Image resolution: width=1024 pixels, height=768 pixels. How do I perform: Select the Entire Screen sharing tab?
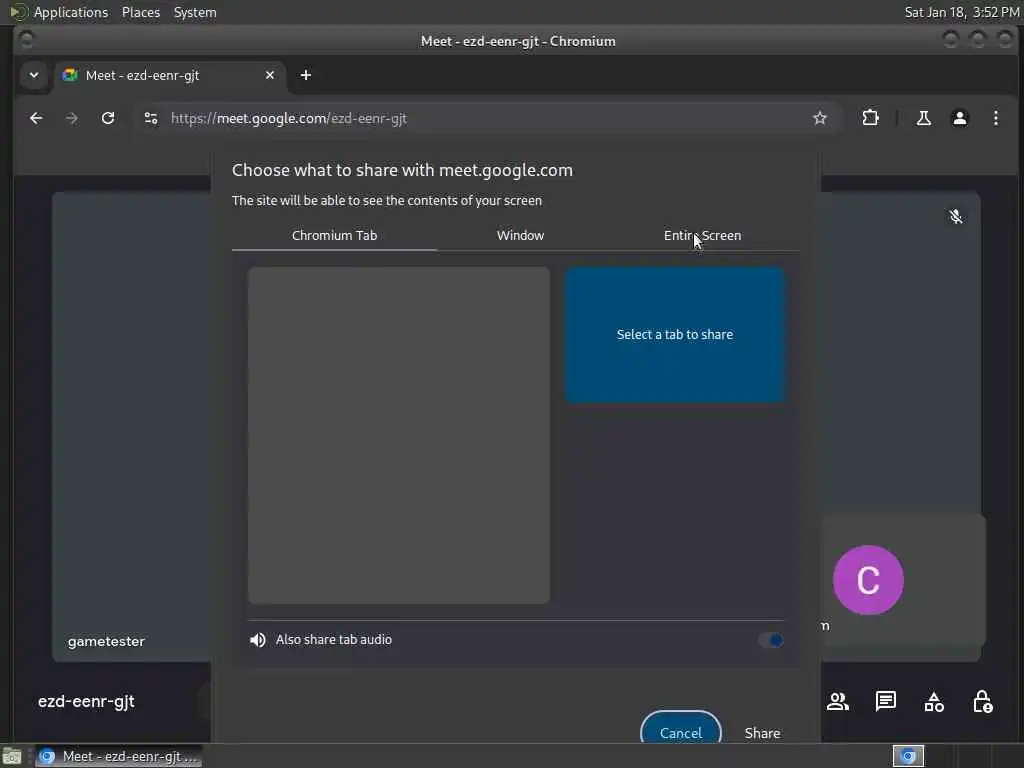click(702, 235)
